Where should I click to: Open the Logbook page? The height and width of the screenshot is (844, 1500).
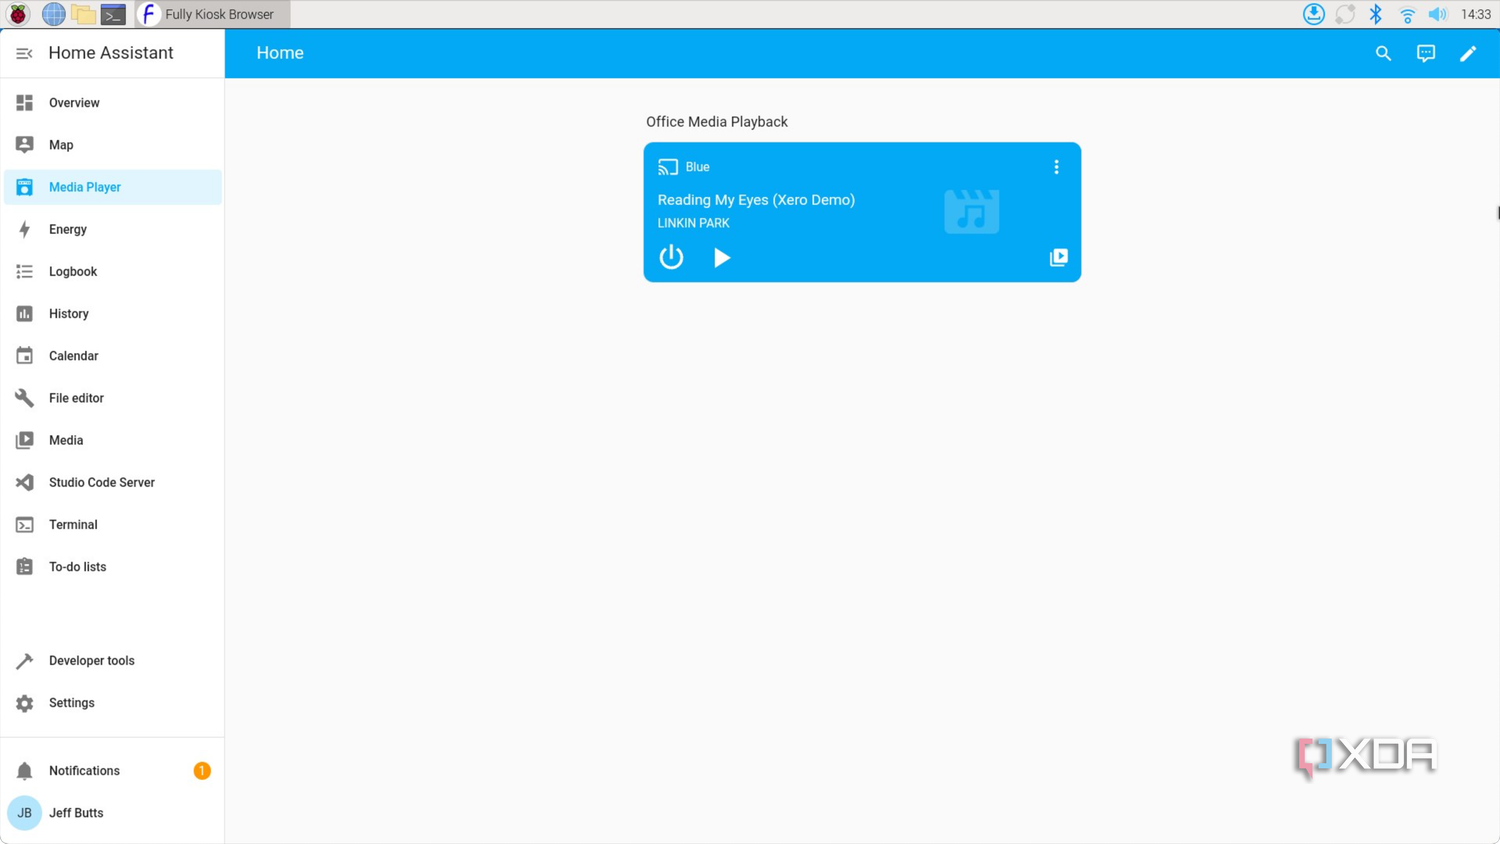(113, 271)
